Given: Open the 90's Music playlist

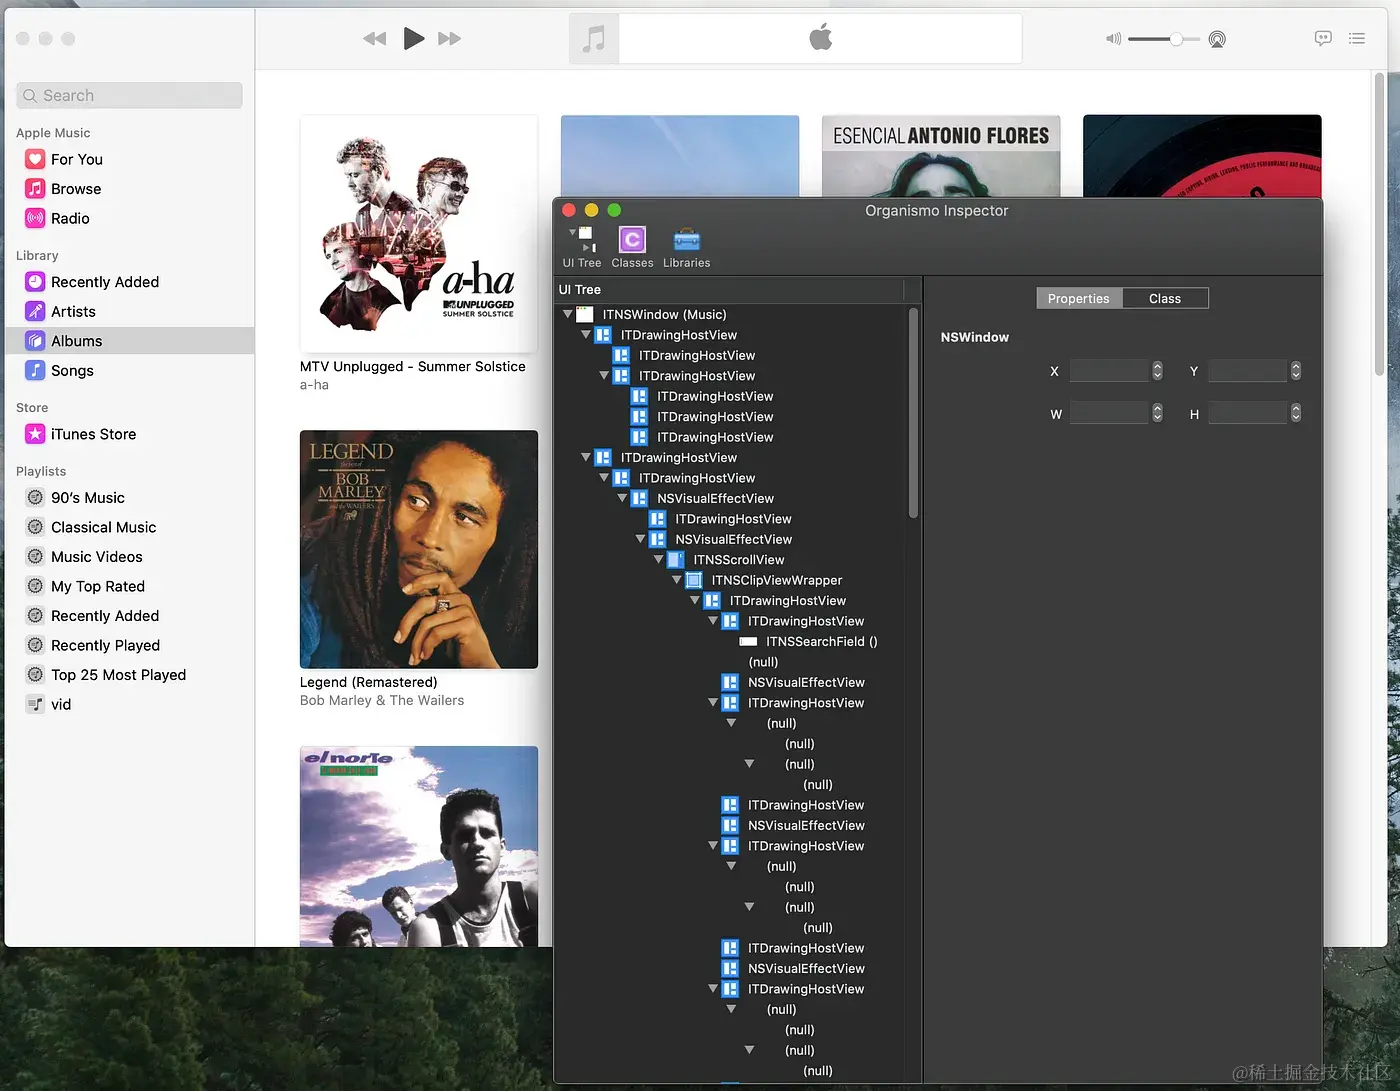Looking at the screenshot, I should point(88,497).
